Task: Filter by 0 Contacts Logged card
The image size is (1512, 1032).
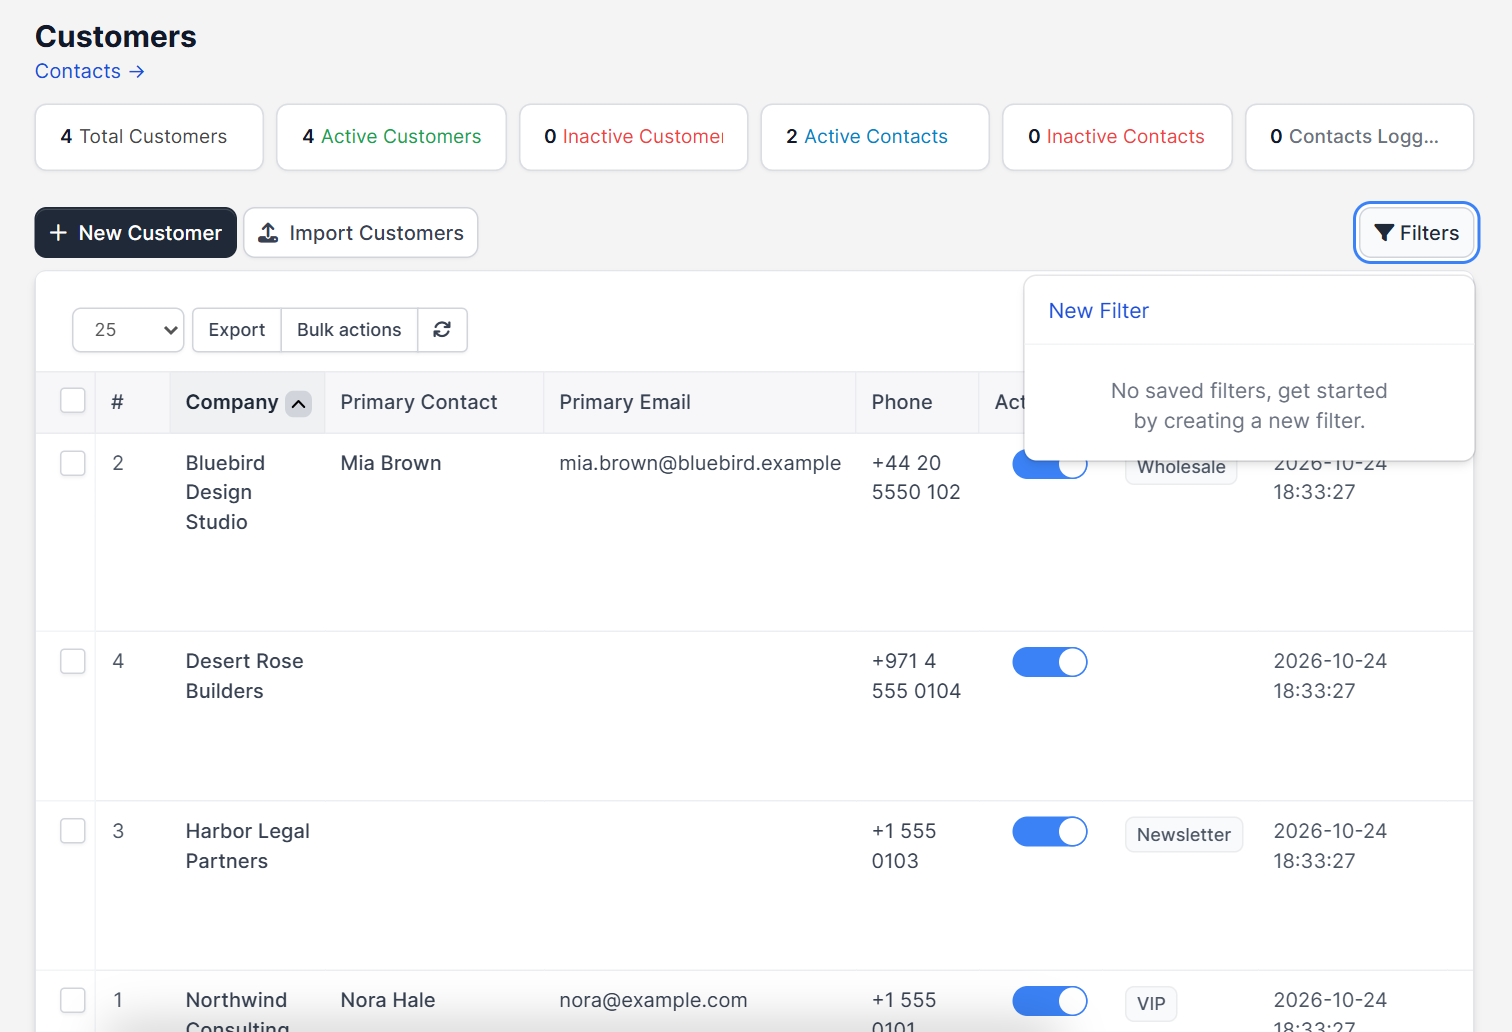Action: (x=1359, y=137)
